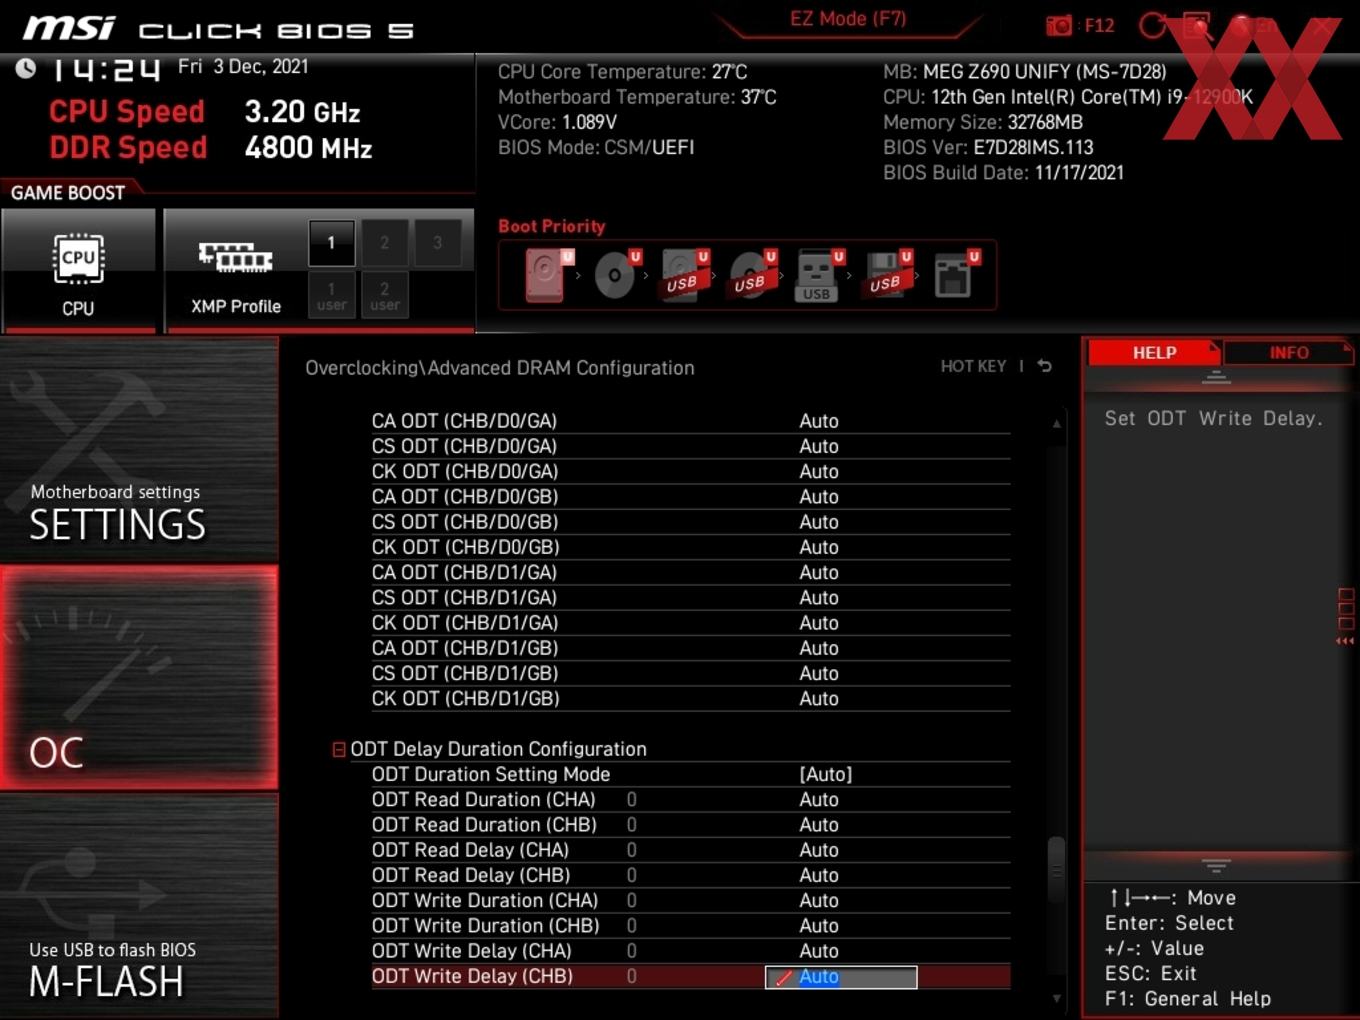This screenshot has width=1360, height=1020.
Task: Select the CS ODT (CHB/D0/GB) row
Action: pos(690,521)
